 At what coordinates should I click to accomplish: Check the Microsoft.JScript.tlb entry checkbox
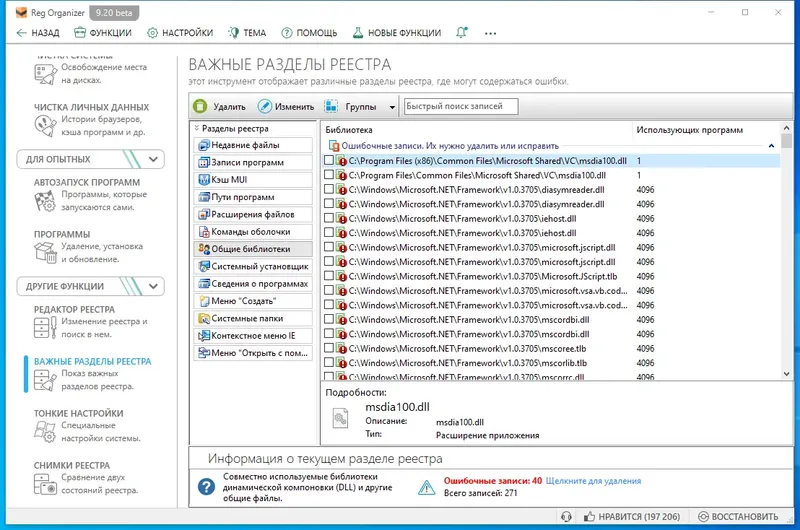tap(329, 276)
